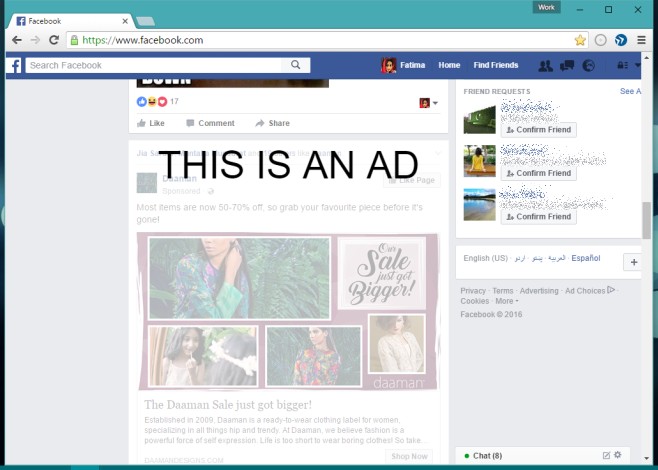
Task: Open the Terms footer link
Action: pos(503,291)
